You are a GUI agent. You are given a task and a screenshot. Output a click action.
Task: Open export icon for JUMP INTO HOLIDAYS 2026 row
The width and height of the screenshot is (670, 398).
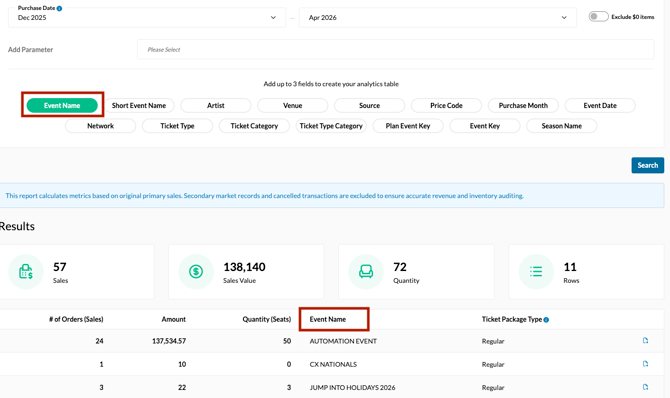(645, 386)
